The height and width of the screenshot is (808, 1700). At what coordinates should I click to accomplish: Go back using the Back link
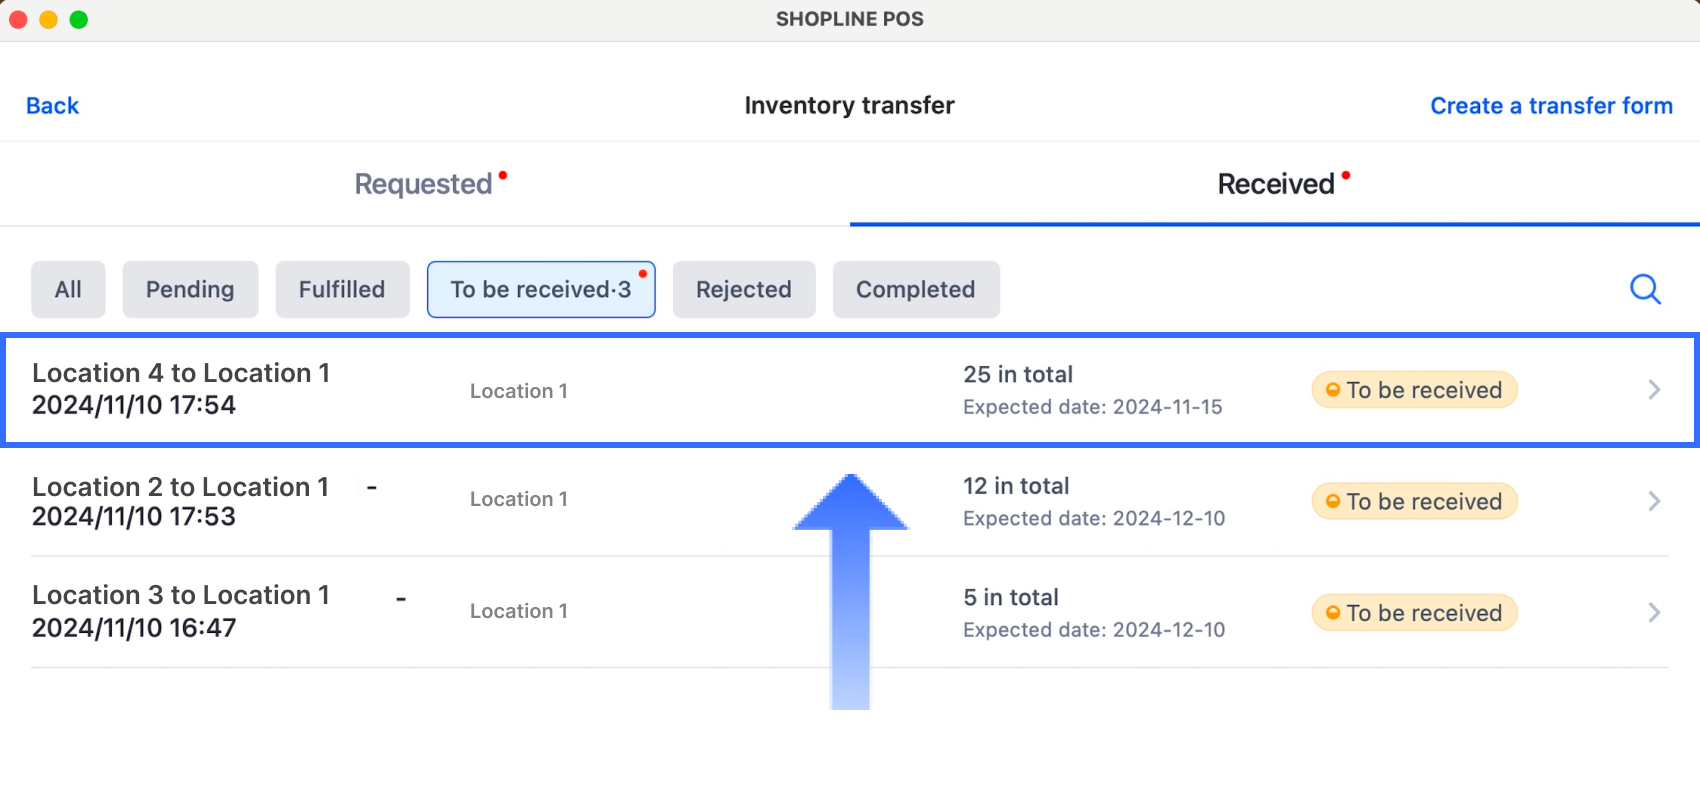[52, 106]
